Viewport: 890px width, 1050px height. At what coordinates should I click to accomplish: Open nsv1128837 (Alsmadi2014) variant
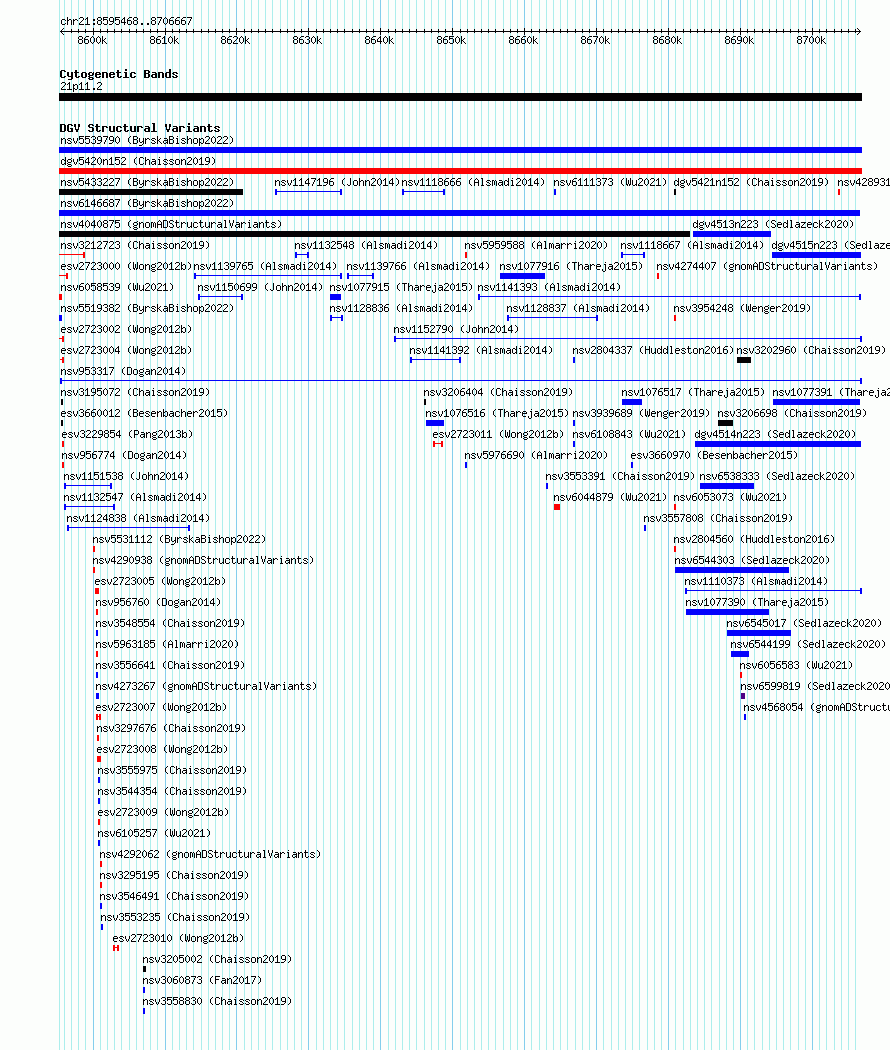pyautogui.click(x=578, y=308)
